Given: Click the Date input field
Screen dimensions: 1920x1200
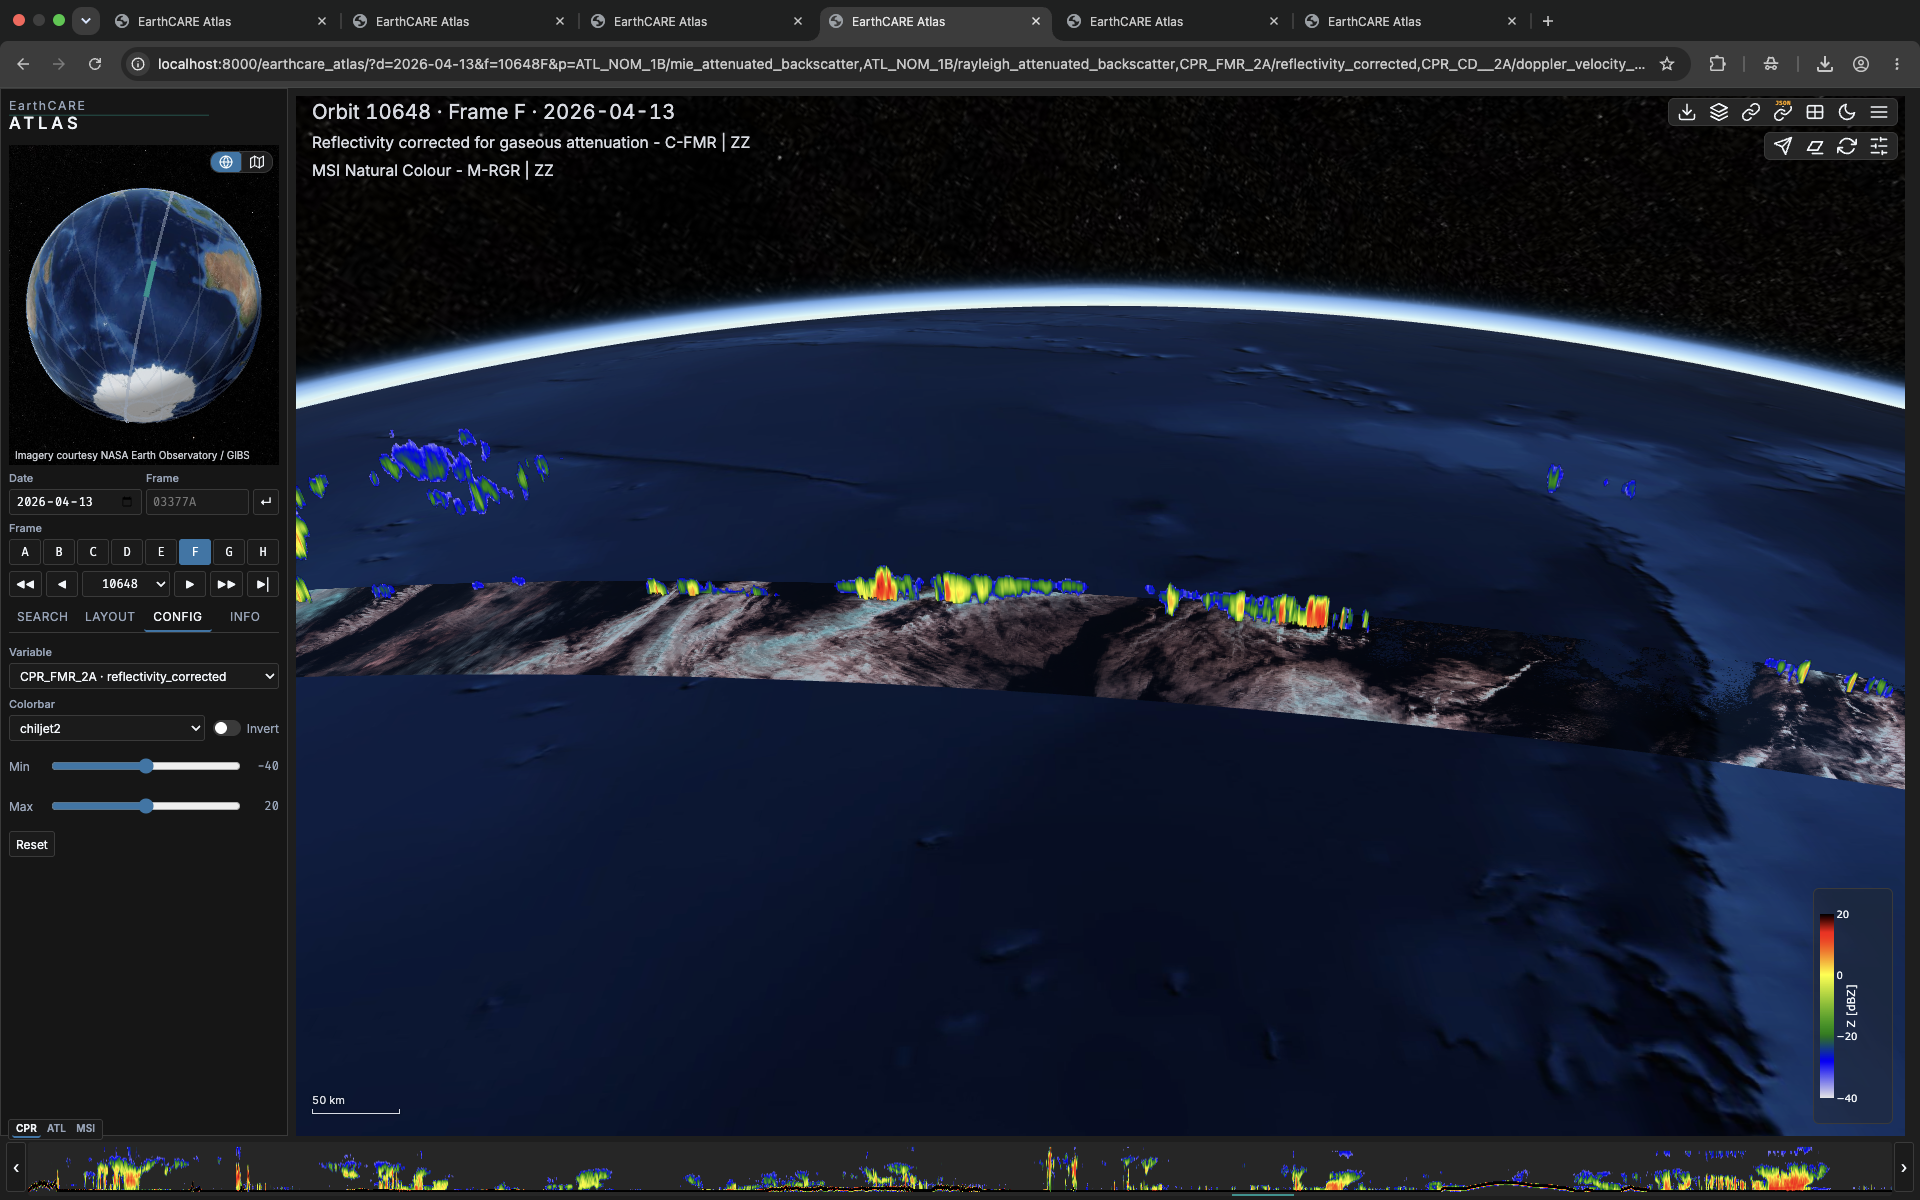Looking at the screenshot, I should 75,502.
